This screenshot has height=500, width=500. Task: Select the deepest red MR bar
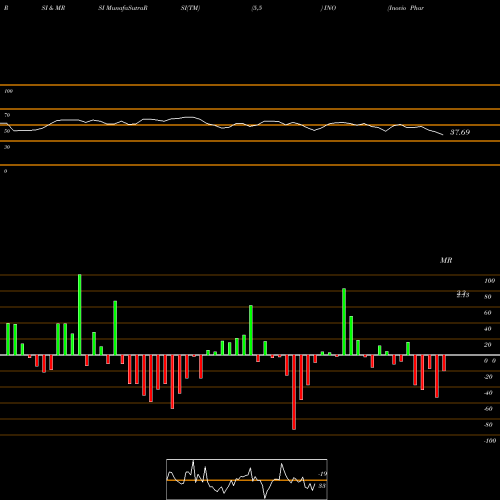click(294, 392)
